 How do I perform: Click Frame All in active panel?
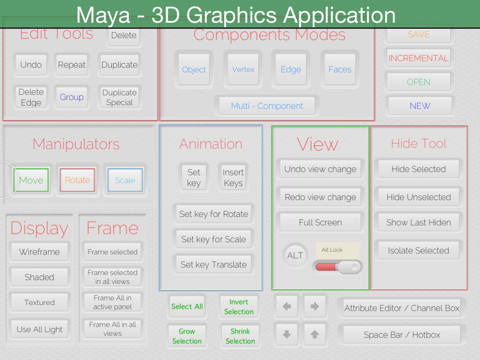click(113, 302)
